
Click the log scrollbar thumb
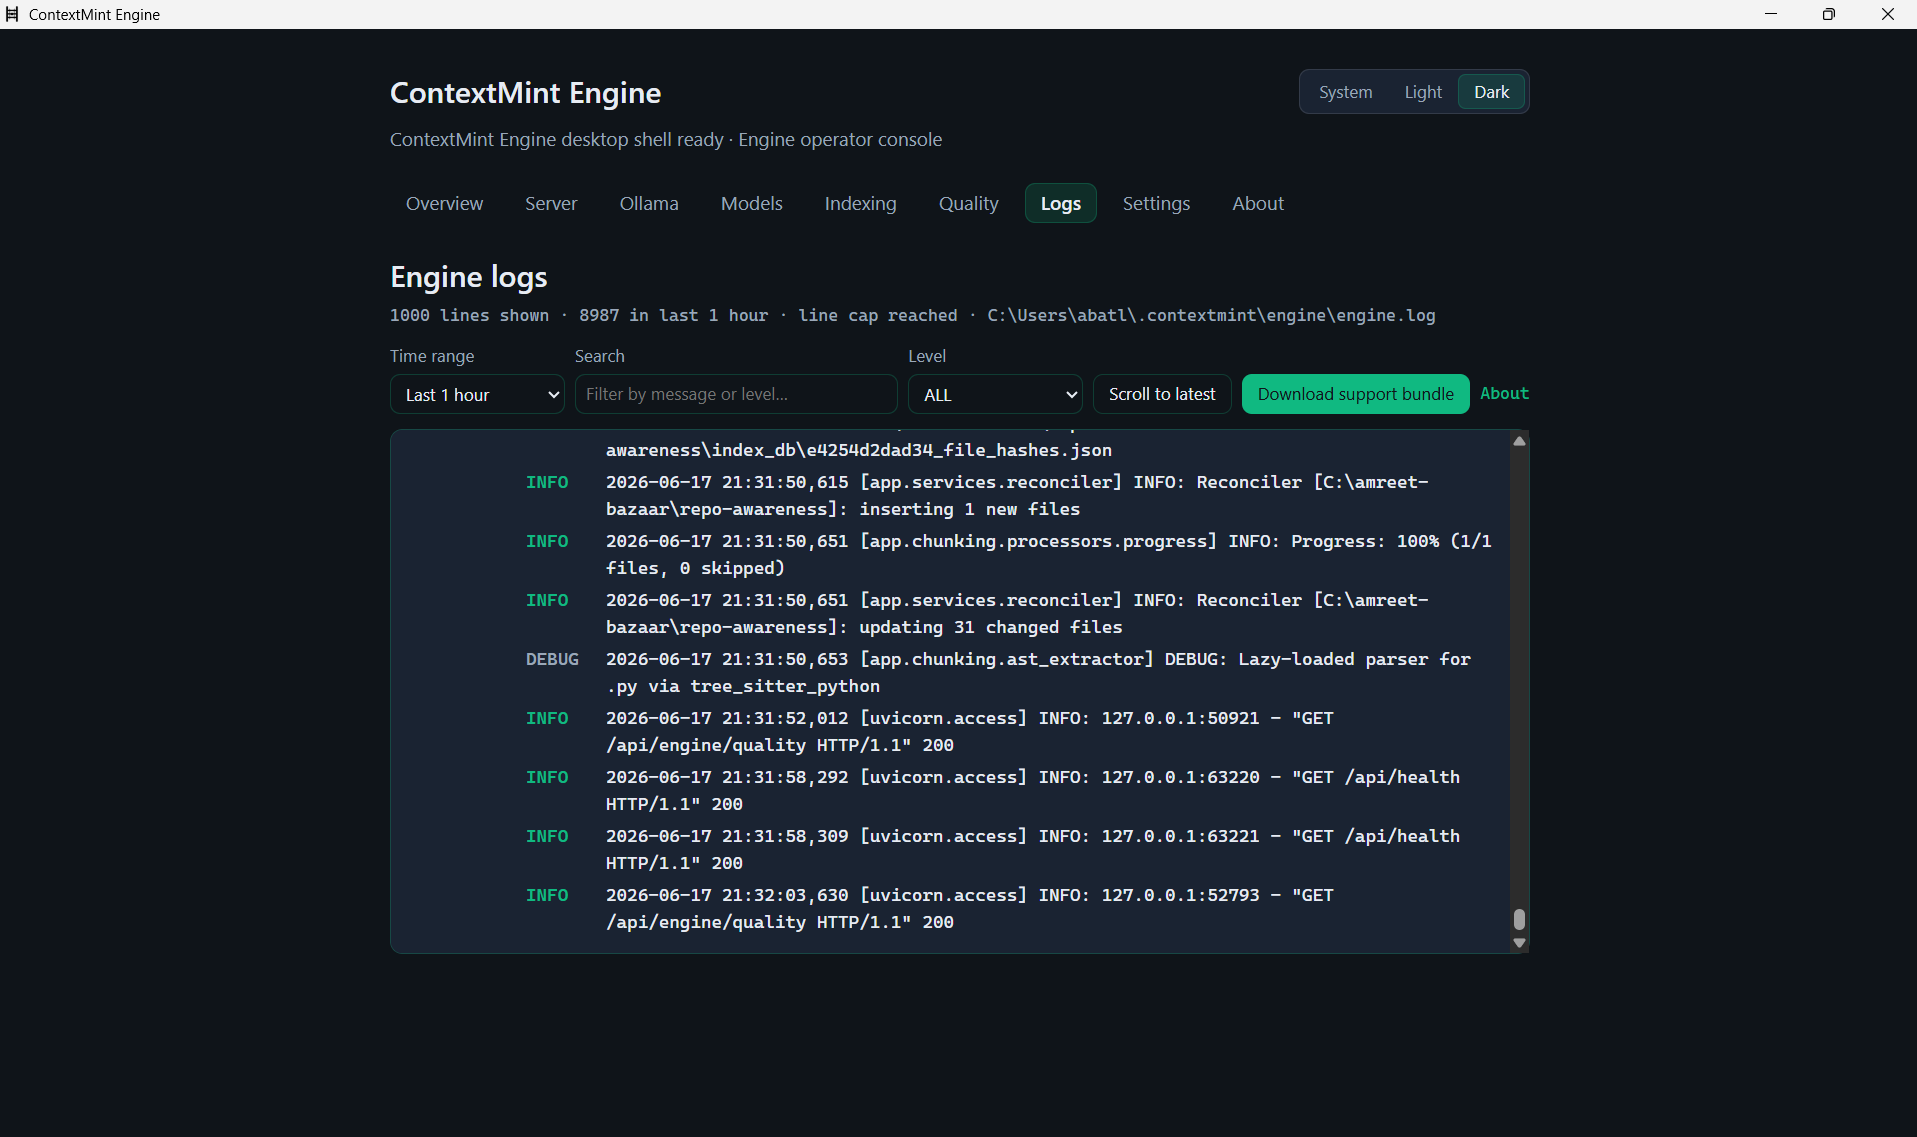[x=1519, y=919]
